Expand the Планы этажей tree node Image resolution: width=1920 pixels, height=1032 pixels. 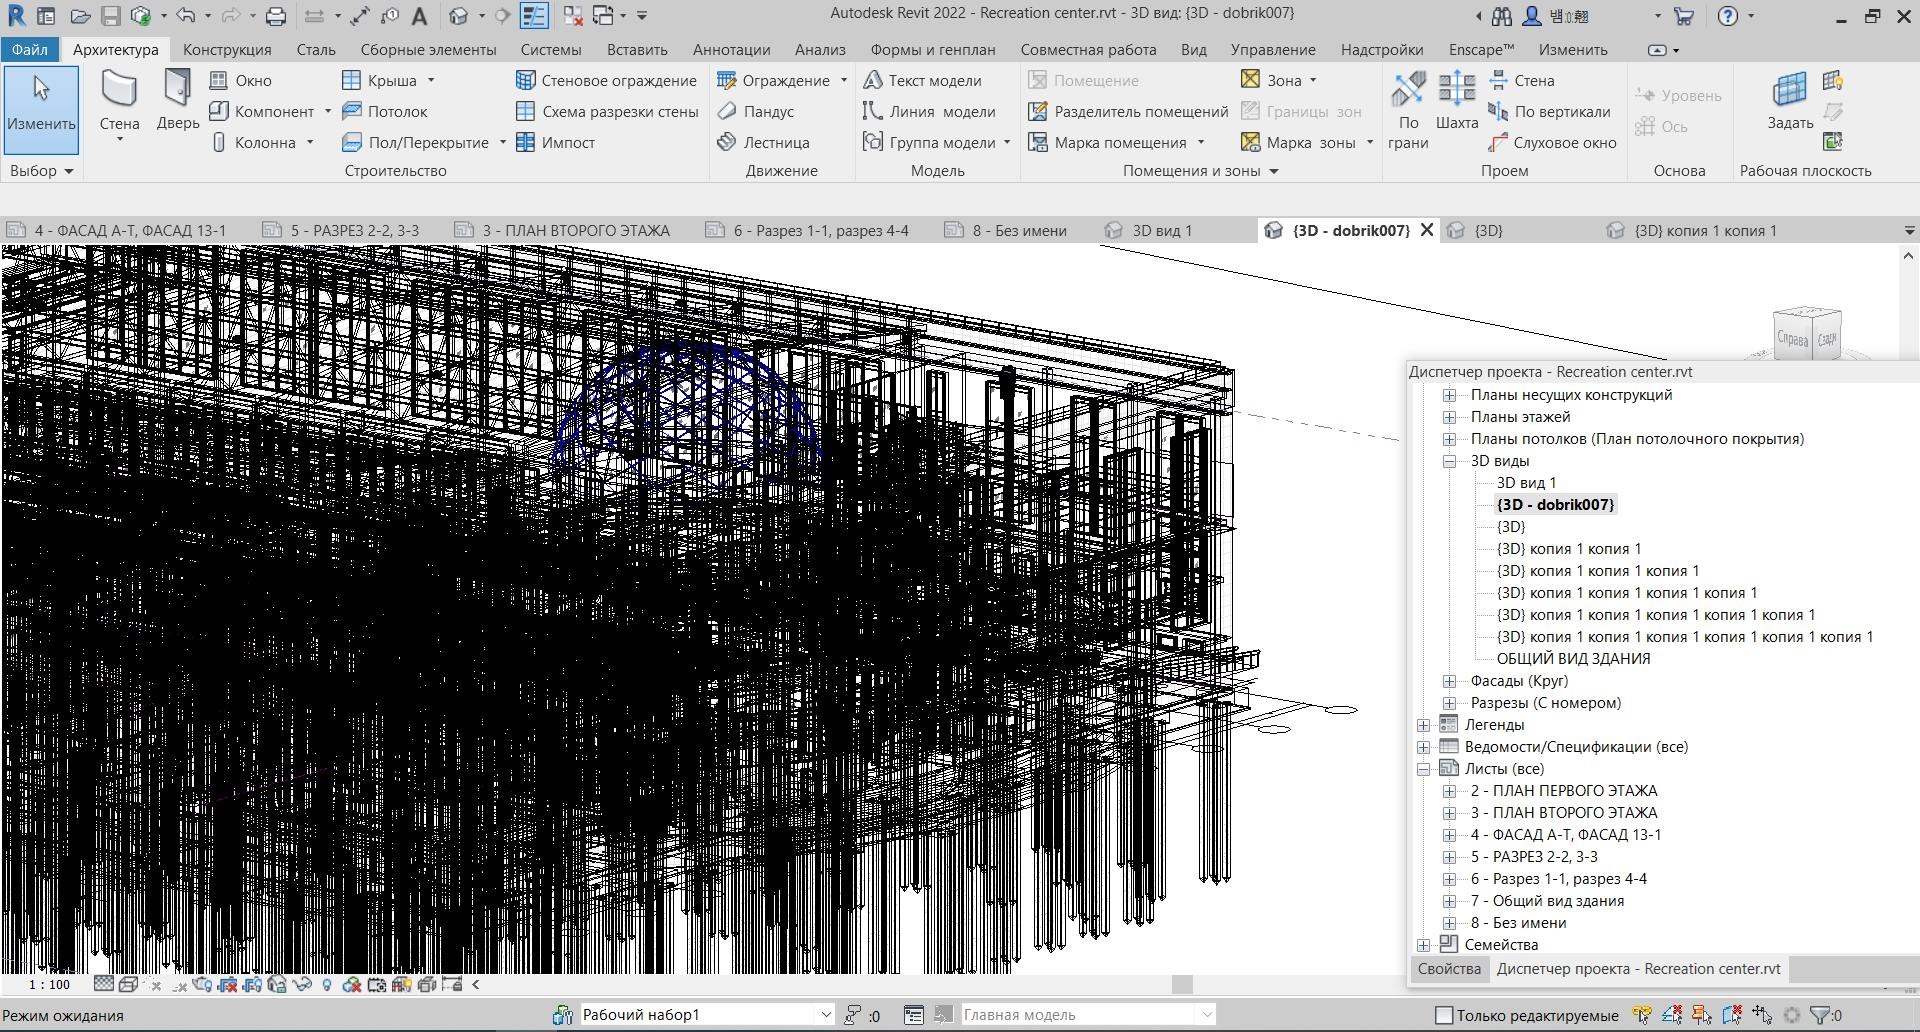point(1449,417)
